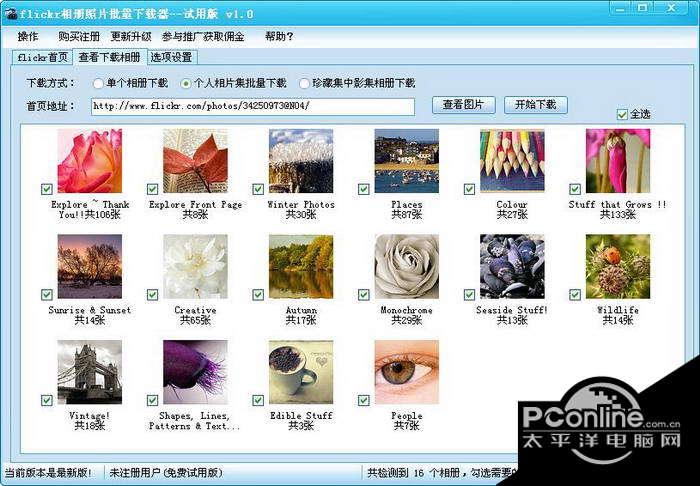This screenshot has width=700, height=486.
Task: Open the People eye thumbnail
Action: coord(407,372)
